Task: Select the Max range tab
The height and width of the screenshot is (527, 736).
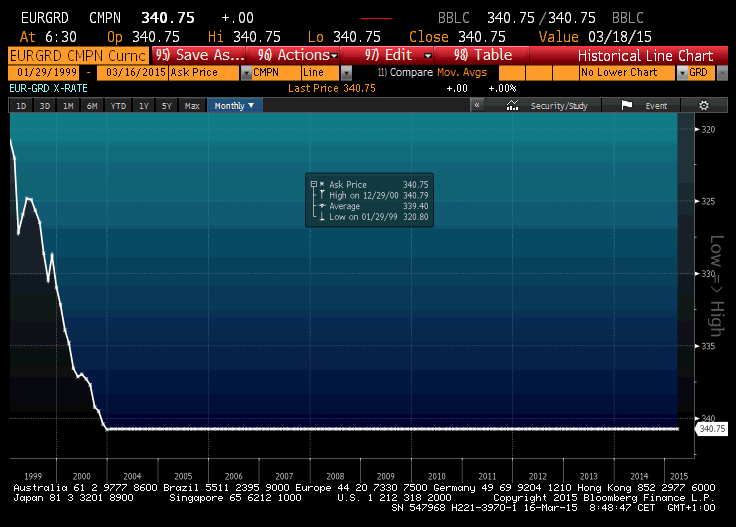Action: [x=192, y=106]
